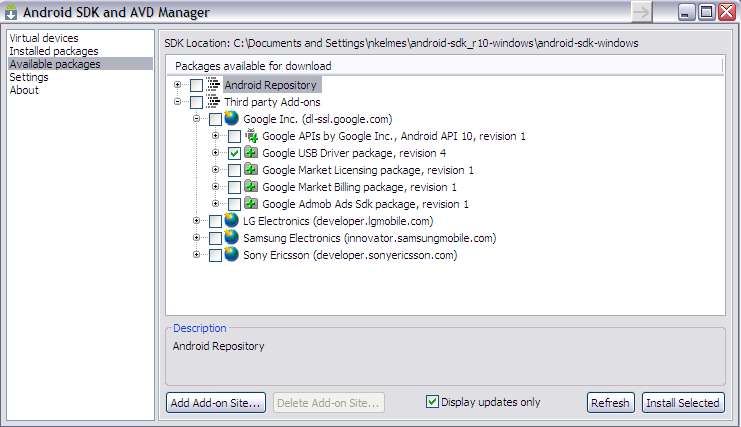This screenshot has width=741, height=427.
Task: Minimize the Android SDK and AVD Manager window
Action: [x=687, y=12]
